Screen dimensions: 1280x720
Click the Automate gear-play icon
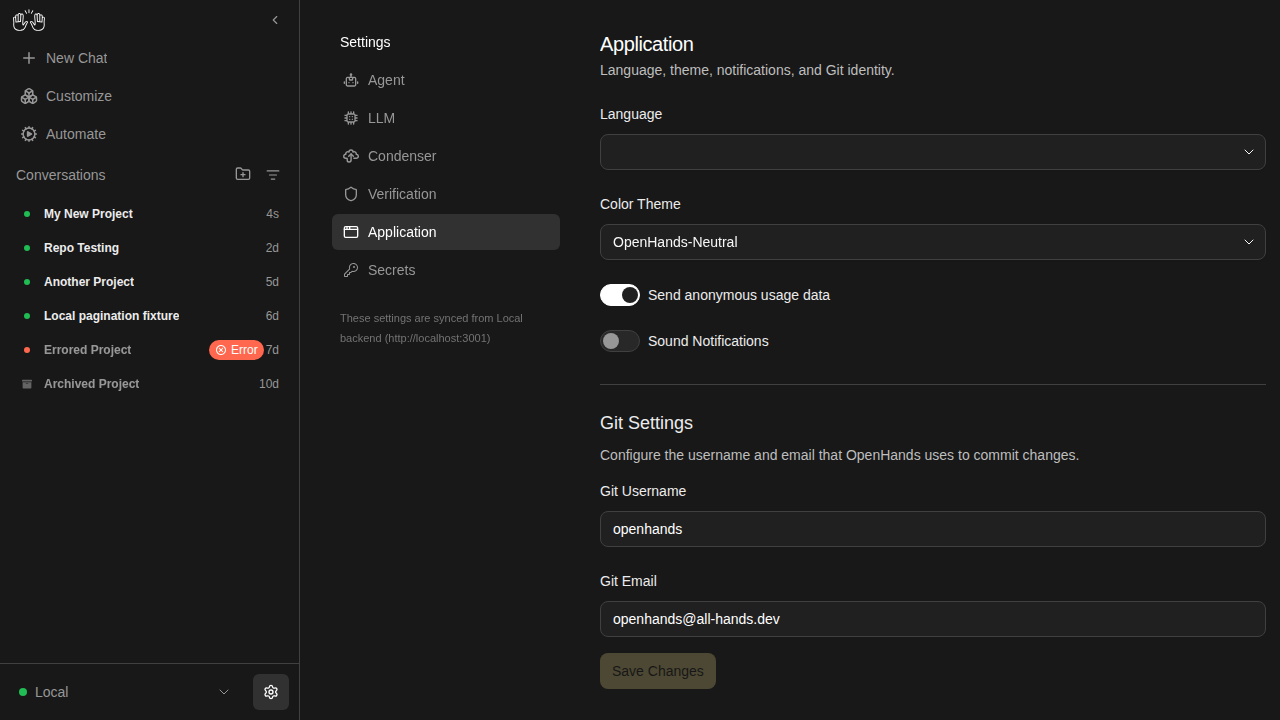click(29, 134)
